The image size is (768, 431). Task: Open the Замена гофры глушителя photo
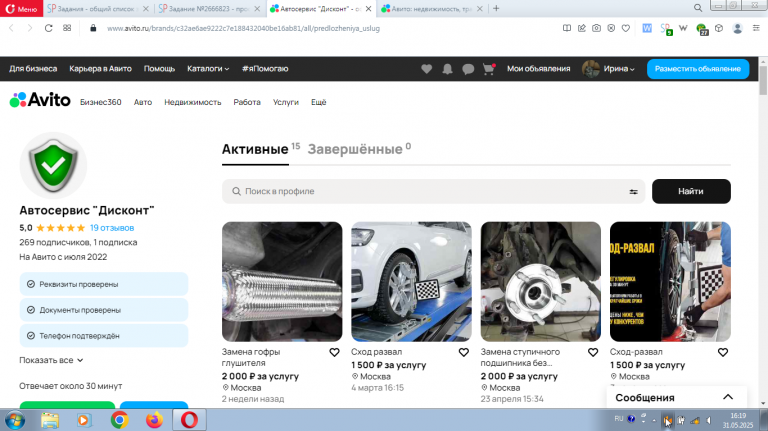[x=282, y=282]
